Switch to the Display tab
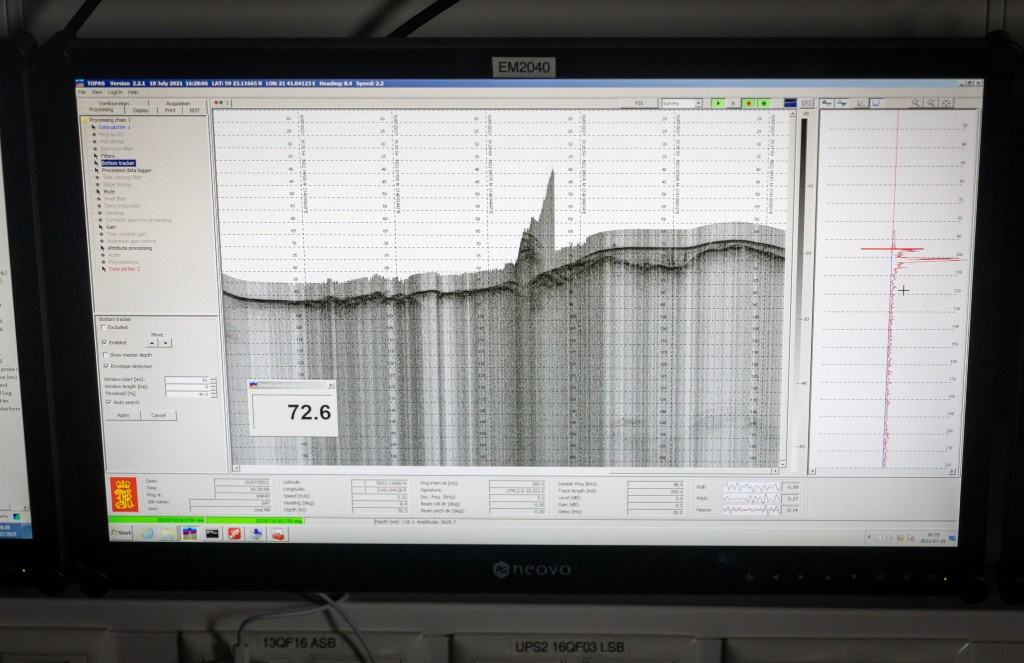Image resolution: width=1024 pixels, height=663 pixels. click(x=141, y=110)
